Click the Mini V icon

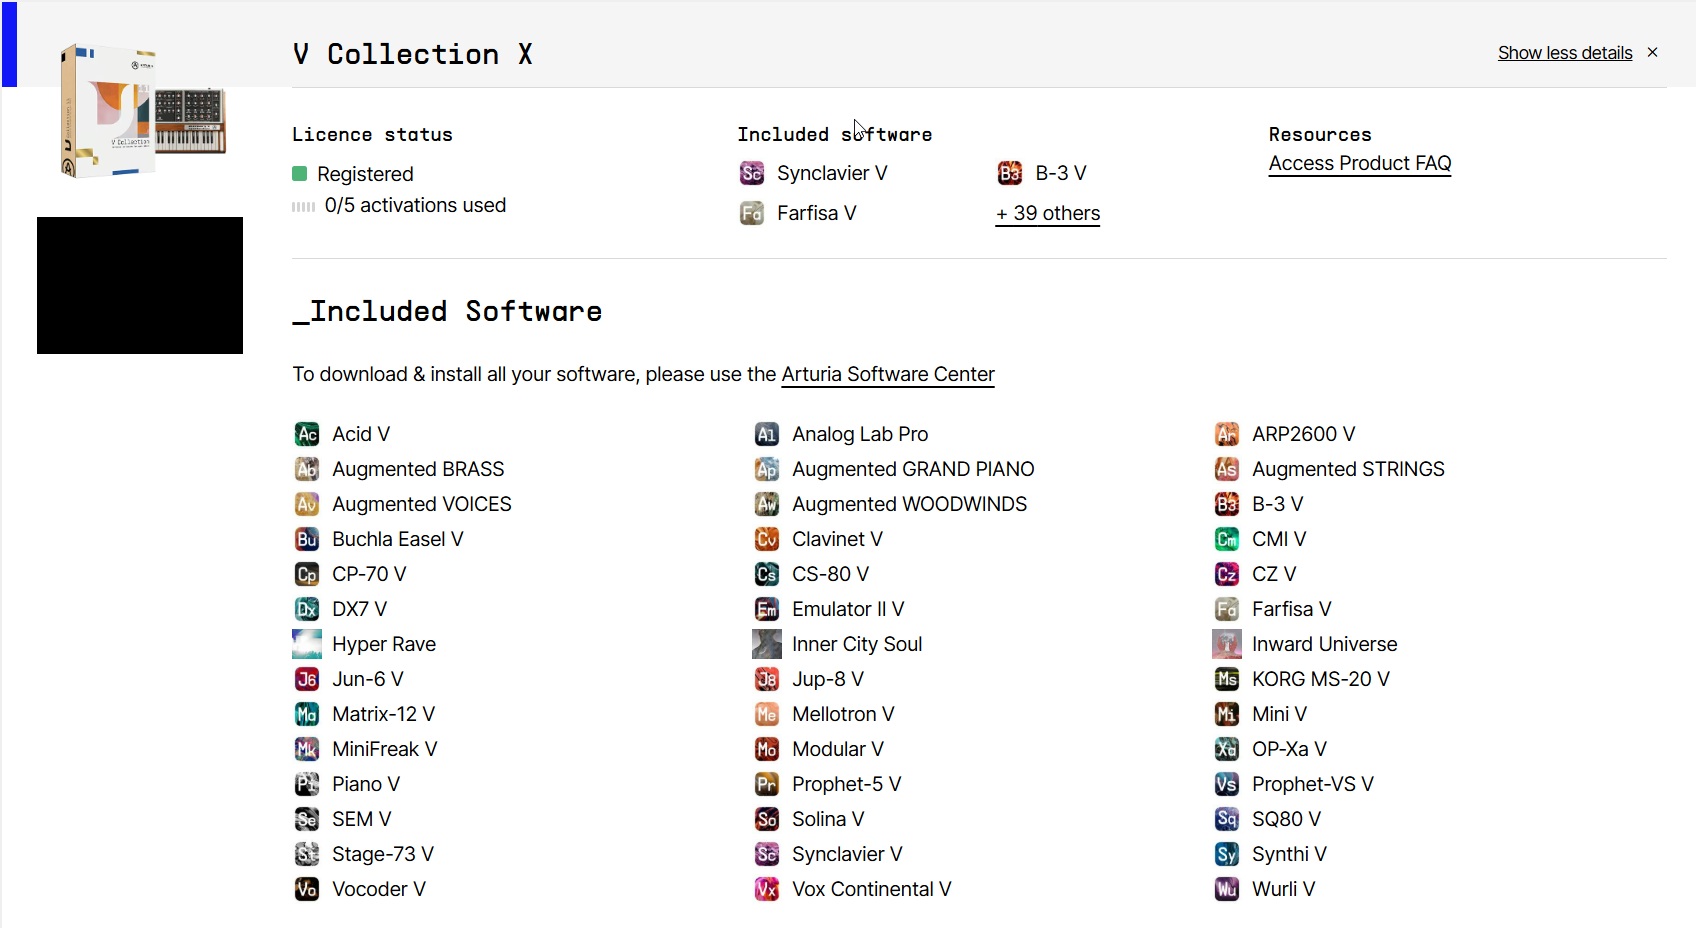point(1227,714)
